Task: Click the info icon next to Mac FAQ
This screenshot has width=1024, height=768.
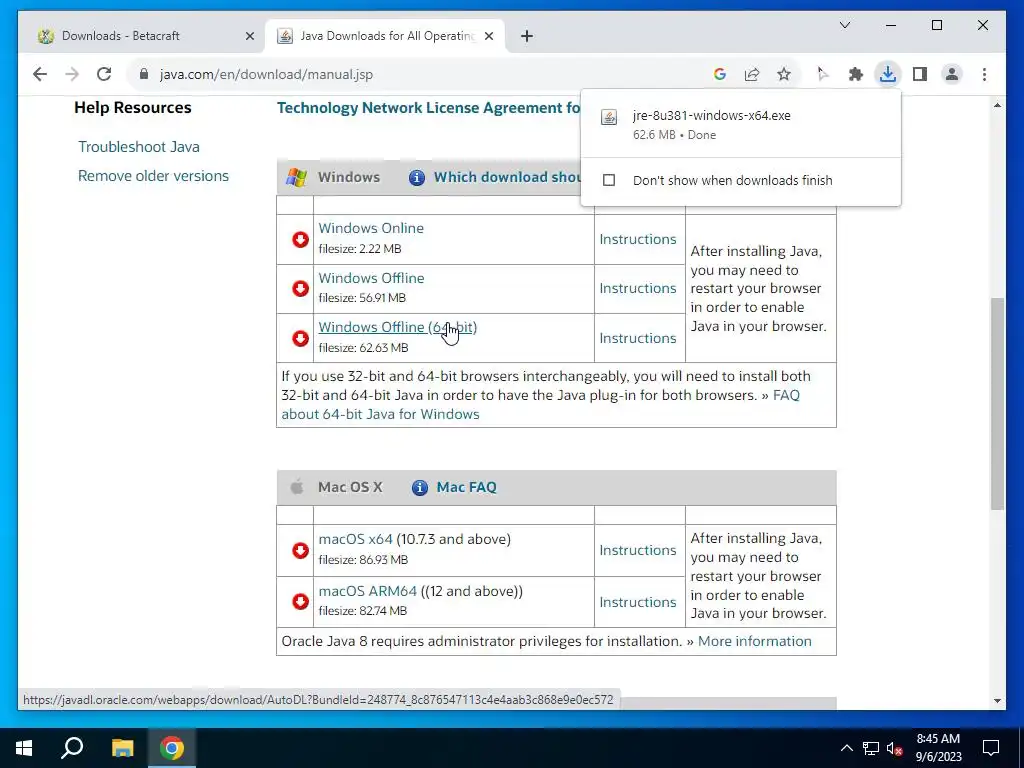Action: [419, 487]
